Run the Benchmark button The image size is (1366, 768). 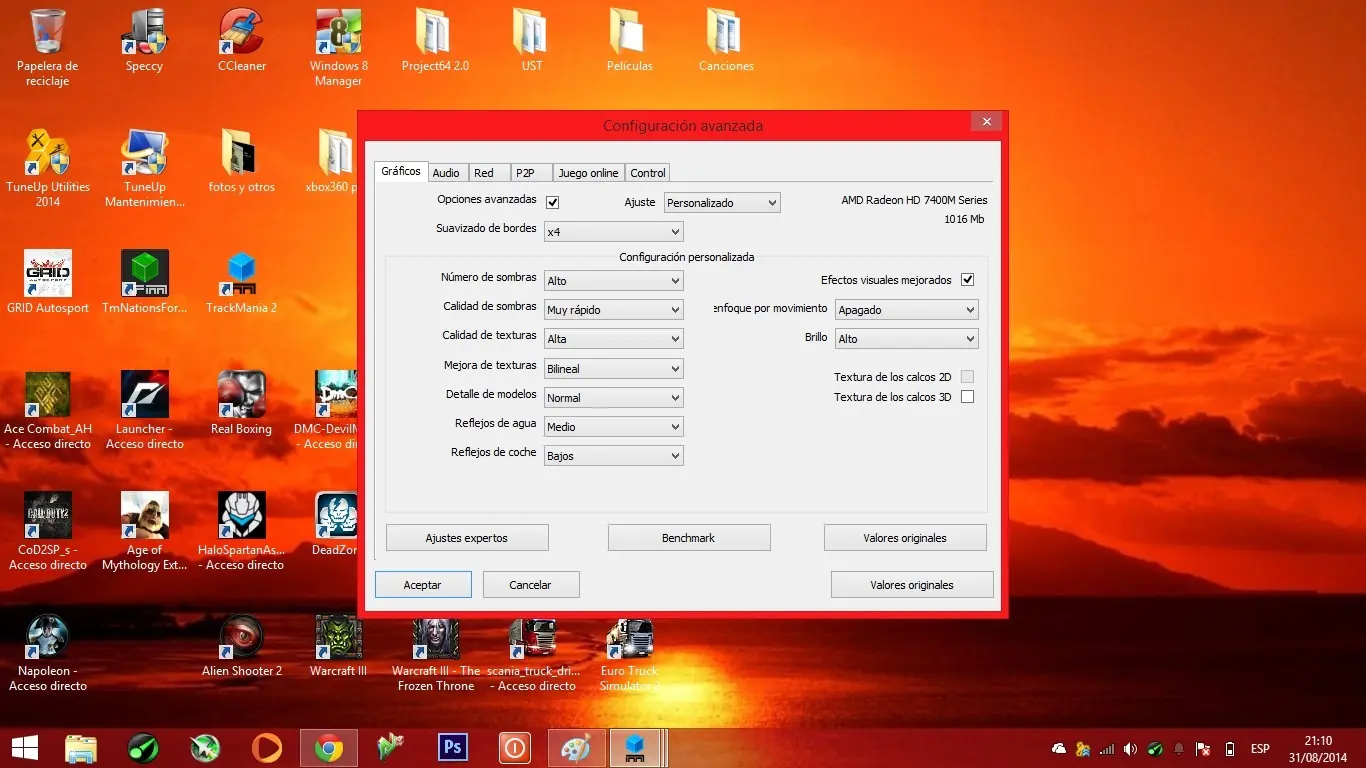coord(689,538)
